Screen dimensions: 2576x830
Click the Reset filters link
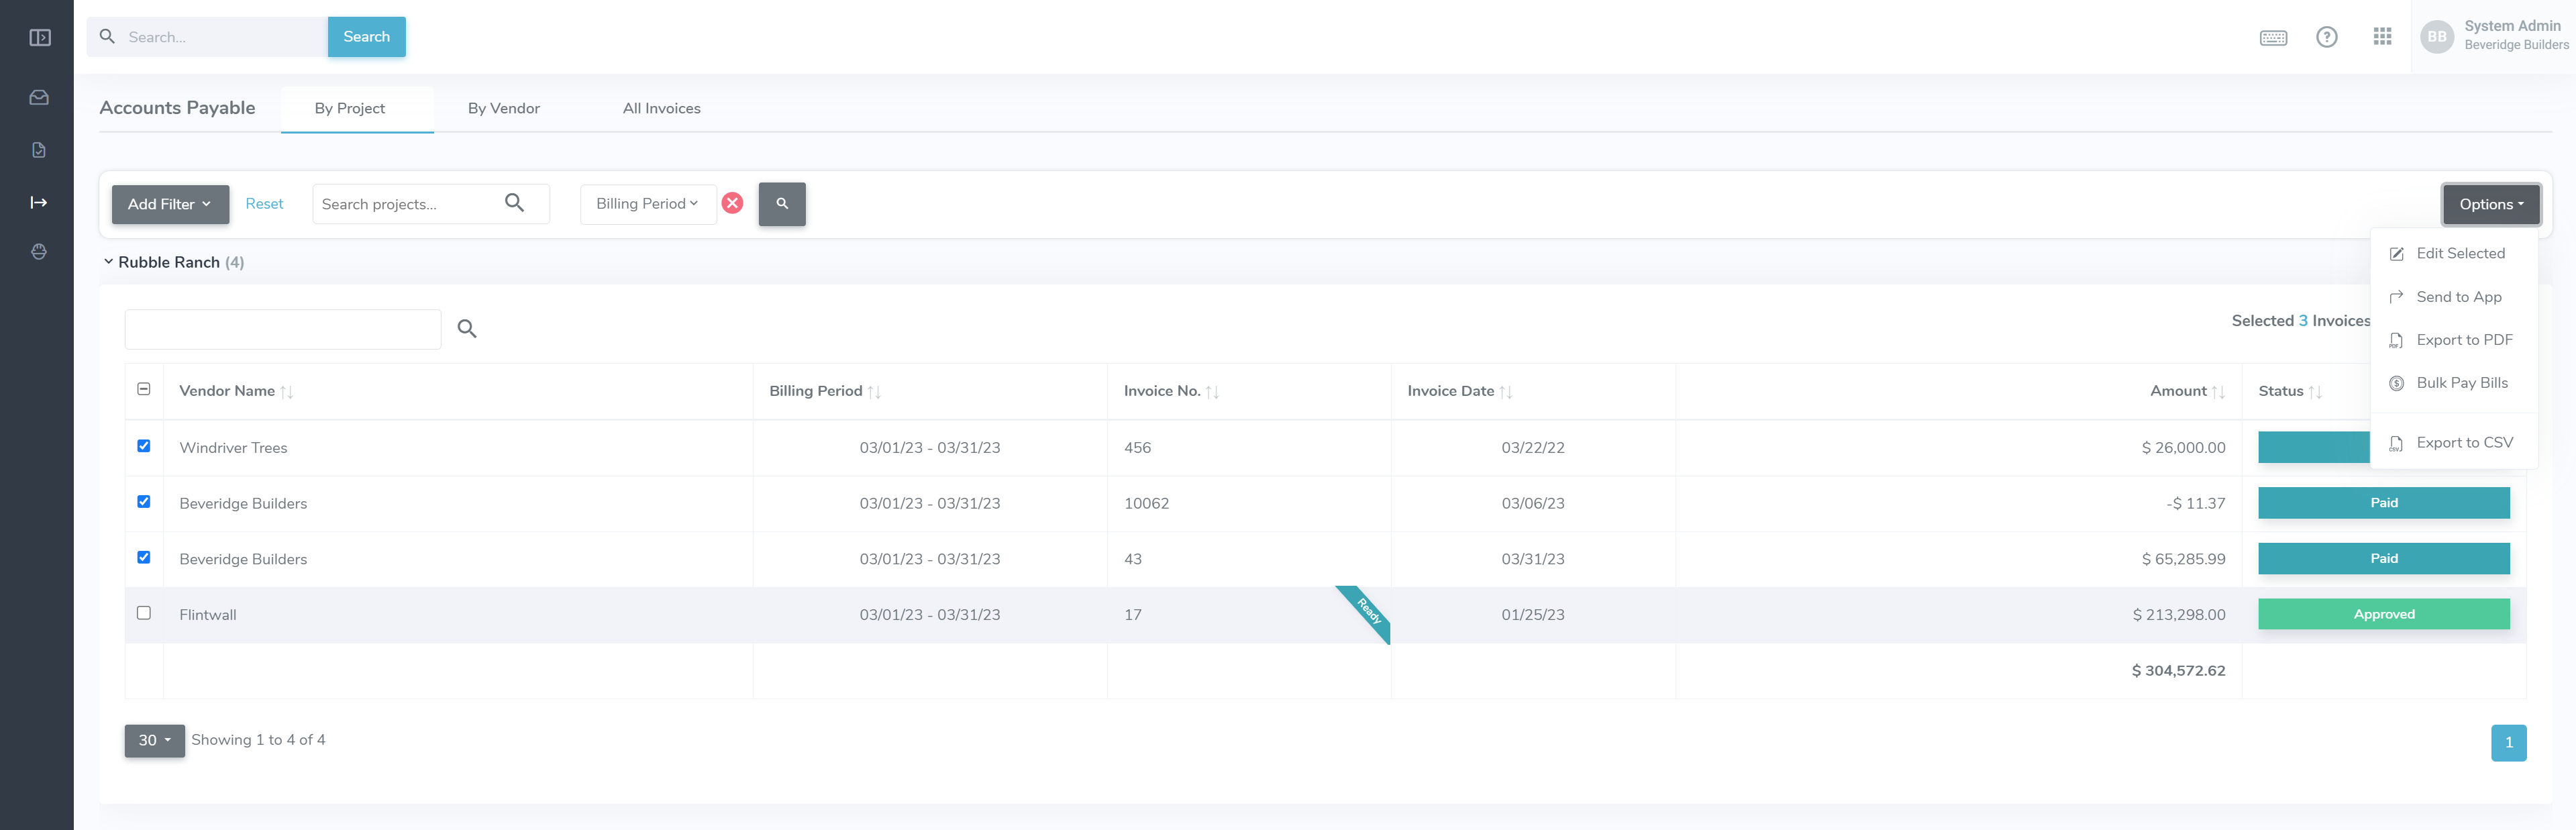click(264, 204)
